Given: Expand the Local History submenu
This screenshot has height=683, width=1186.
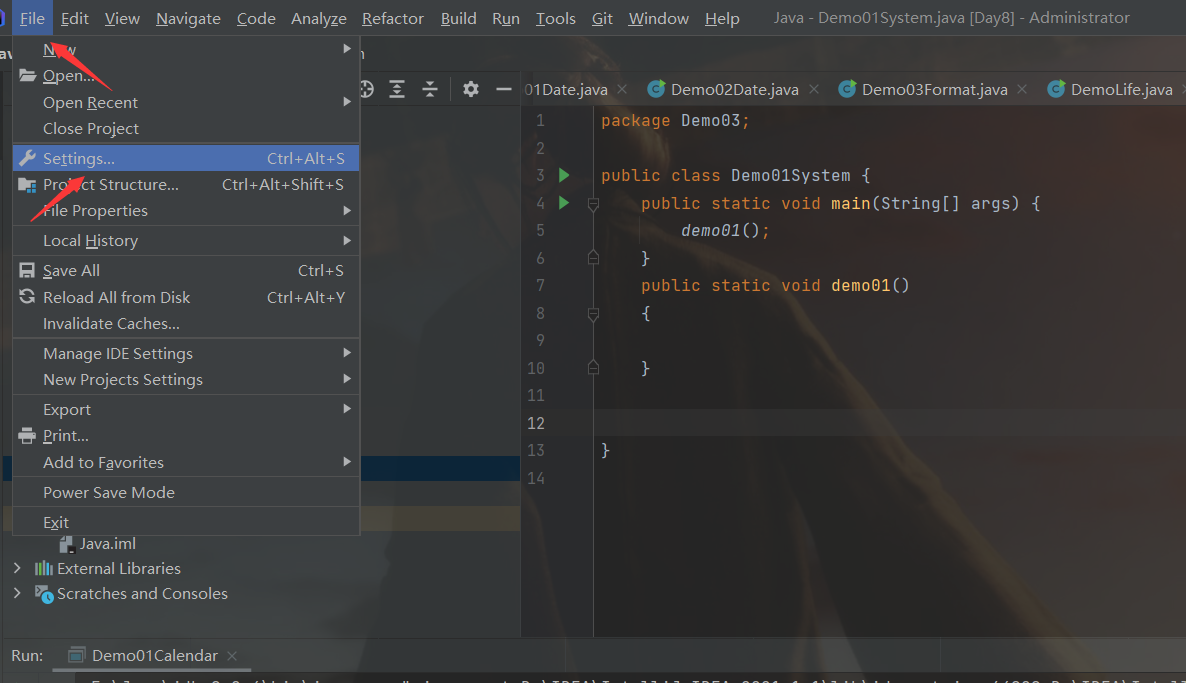Looking at the screenshot, I should tap(347, 241).
